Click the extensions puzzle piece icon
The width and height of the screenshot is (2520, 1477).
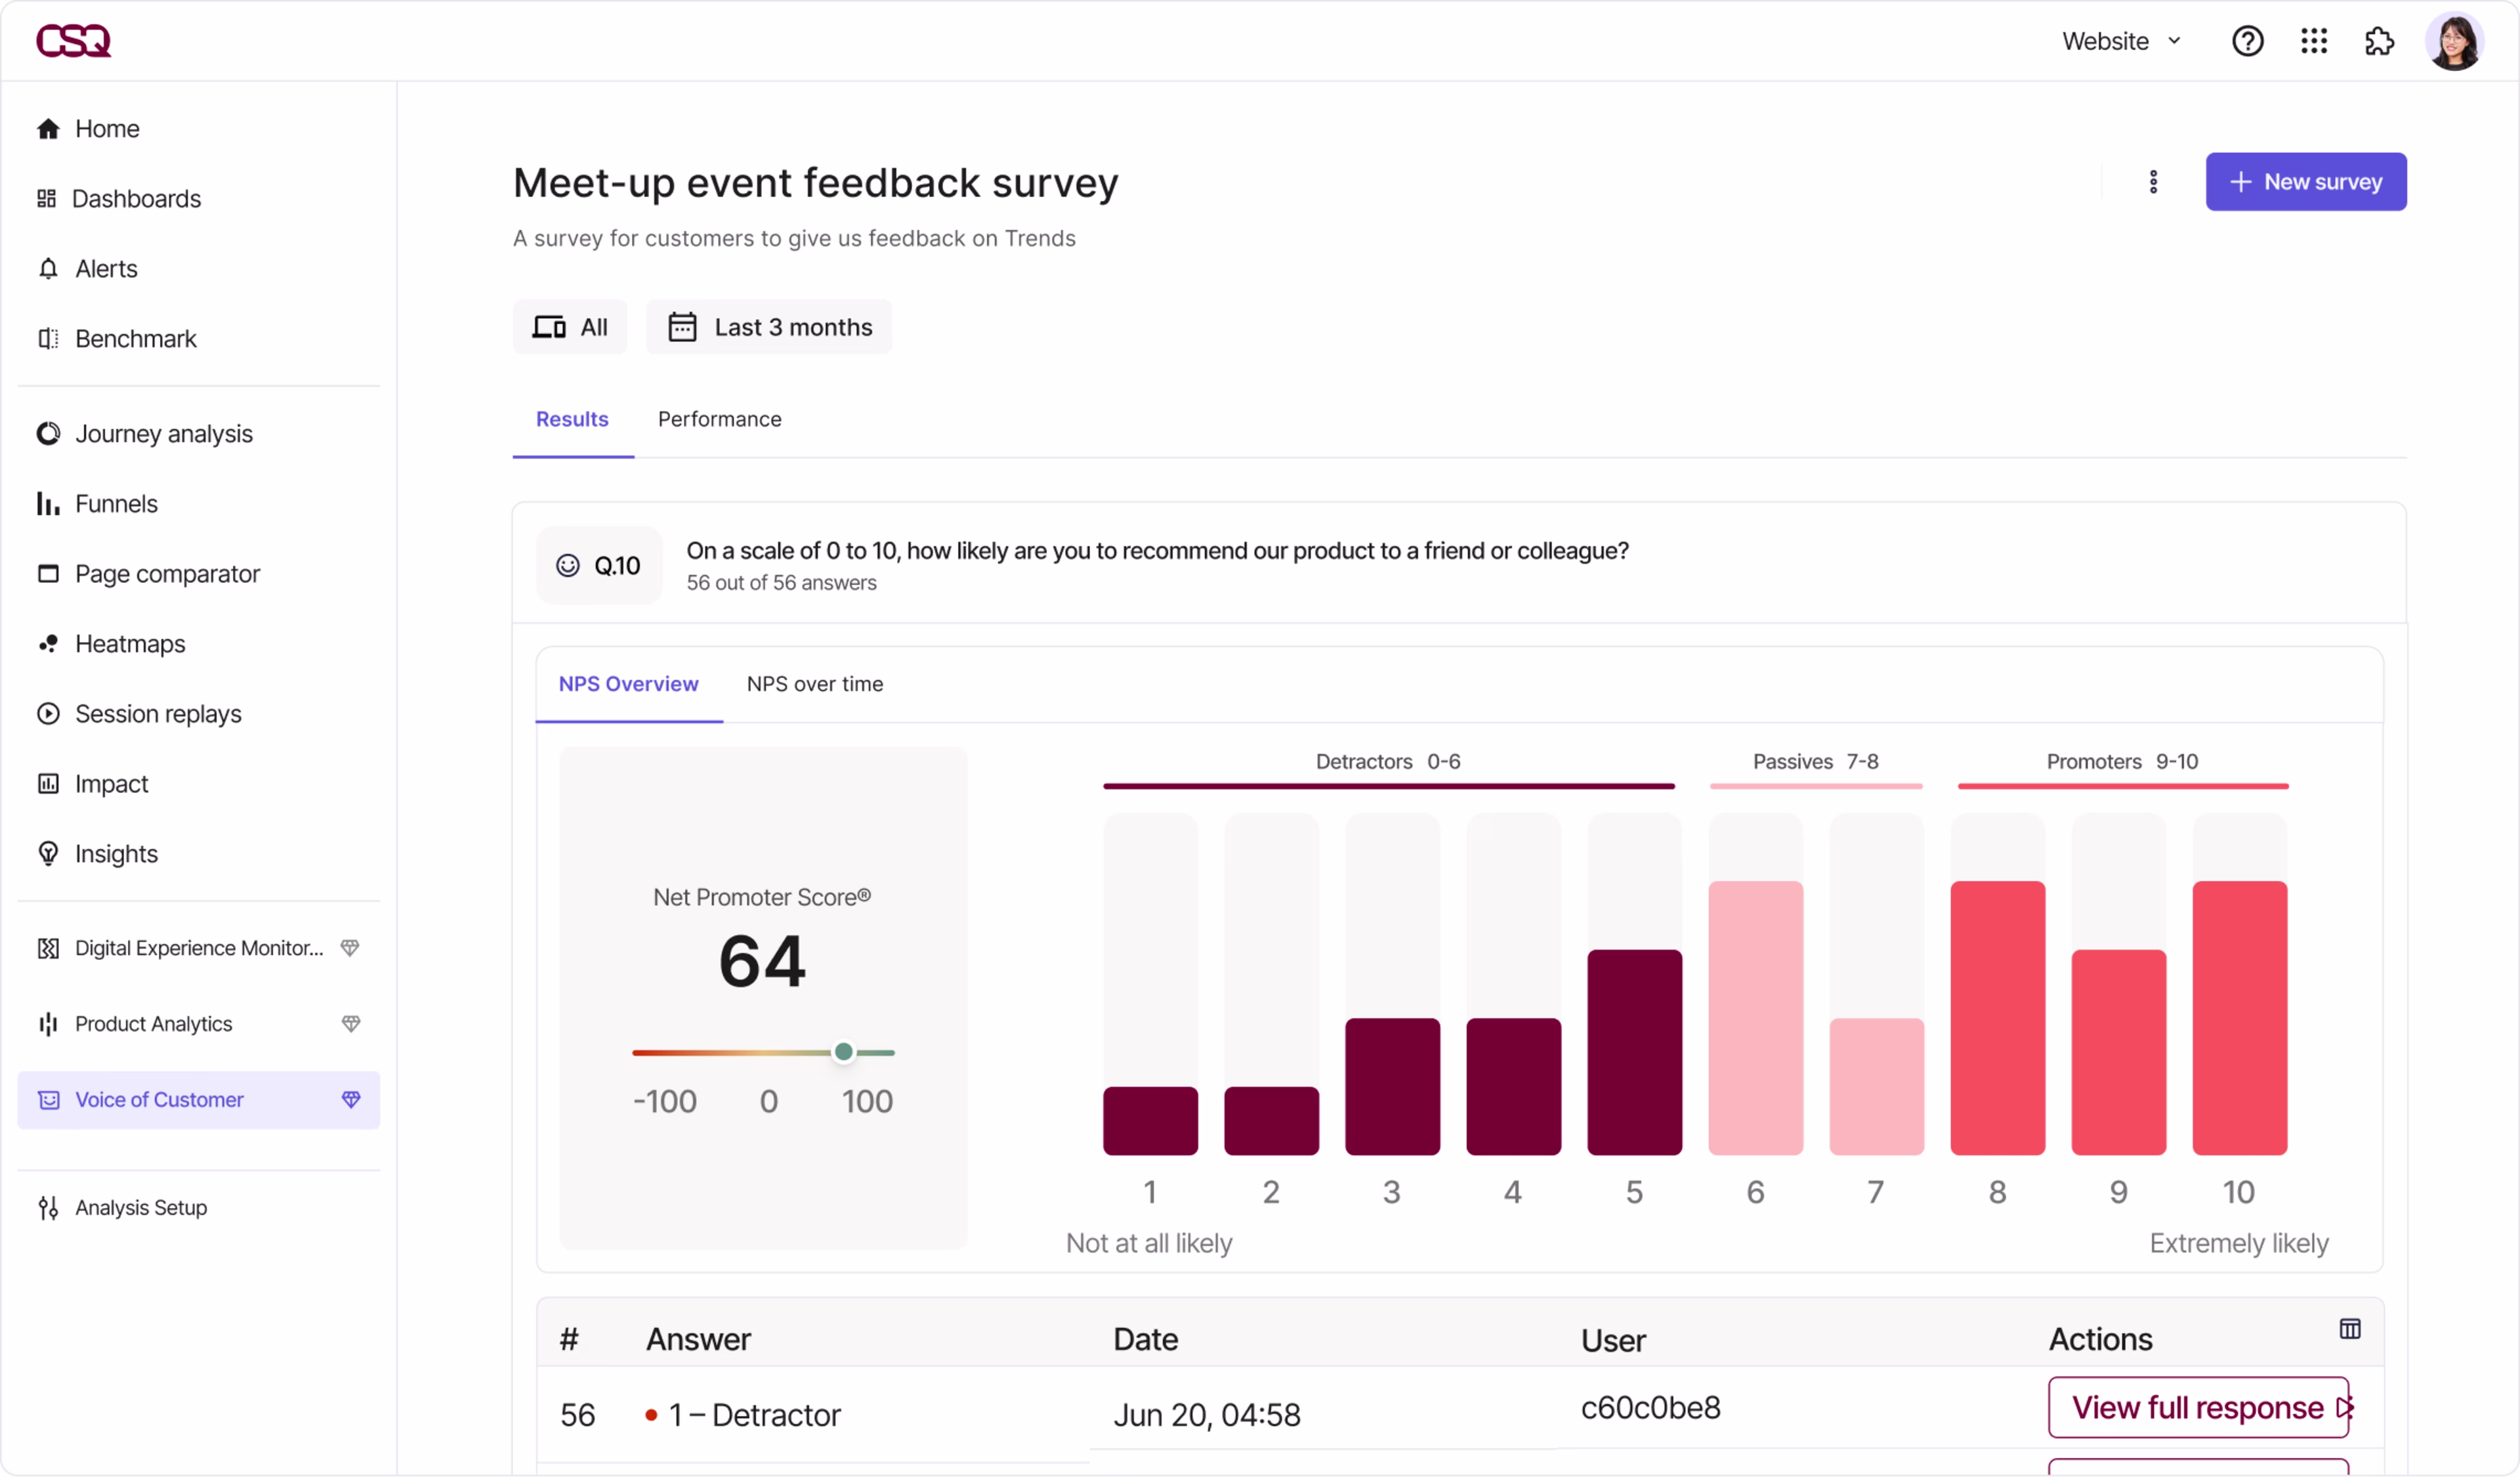click(x=2379, y=41)
